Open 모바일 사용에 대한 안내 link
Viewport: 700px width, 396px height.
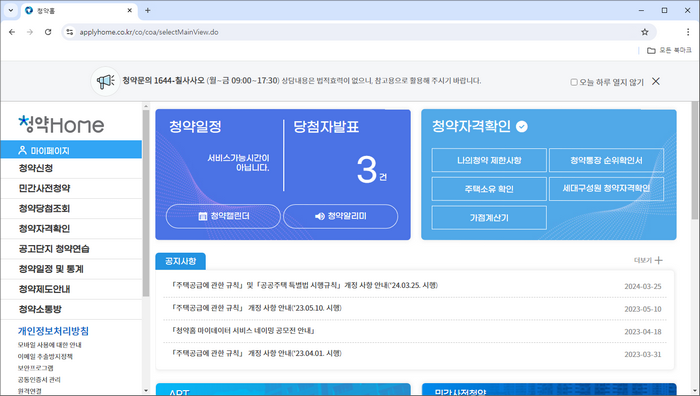click(x=50, y=345)
